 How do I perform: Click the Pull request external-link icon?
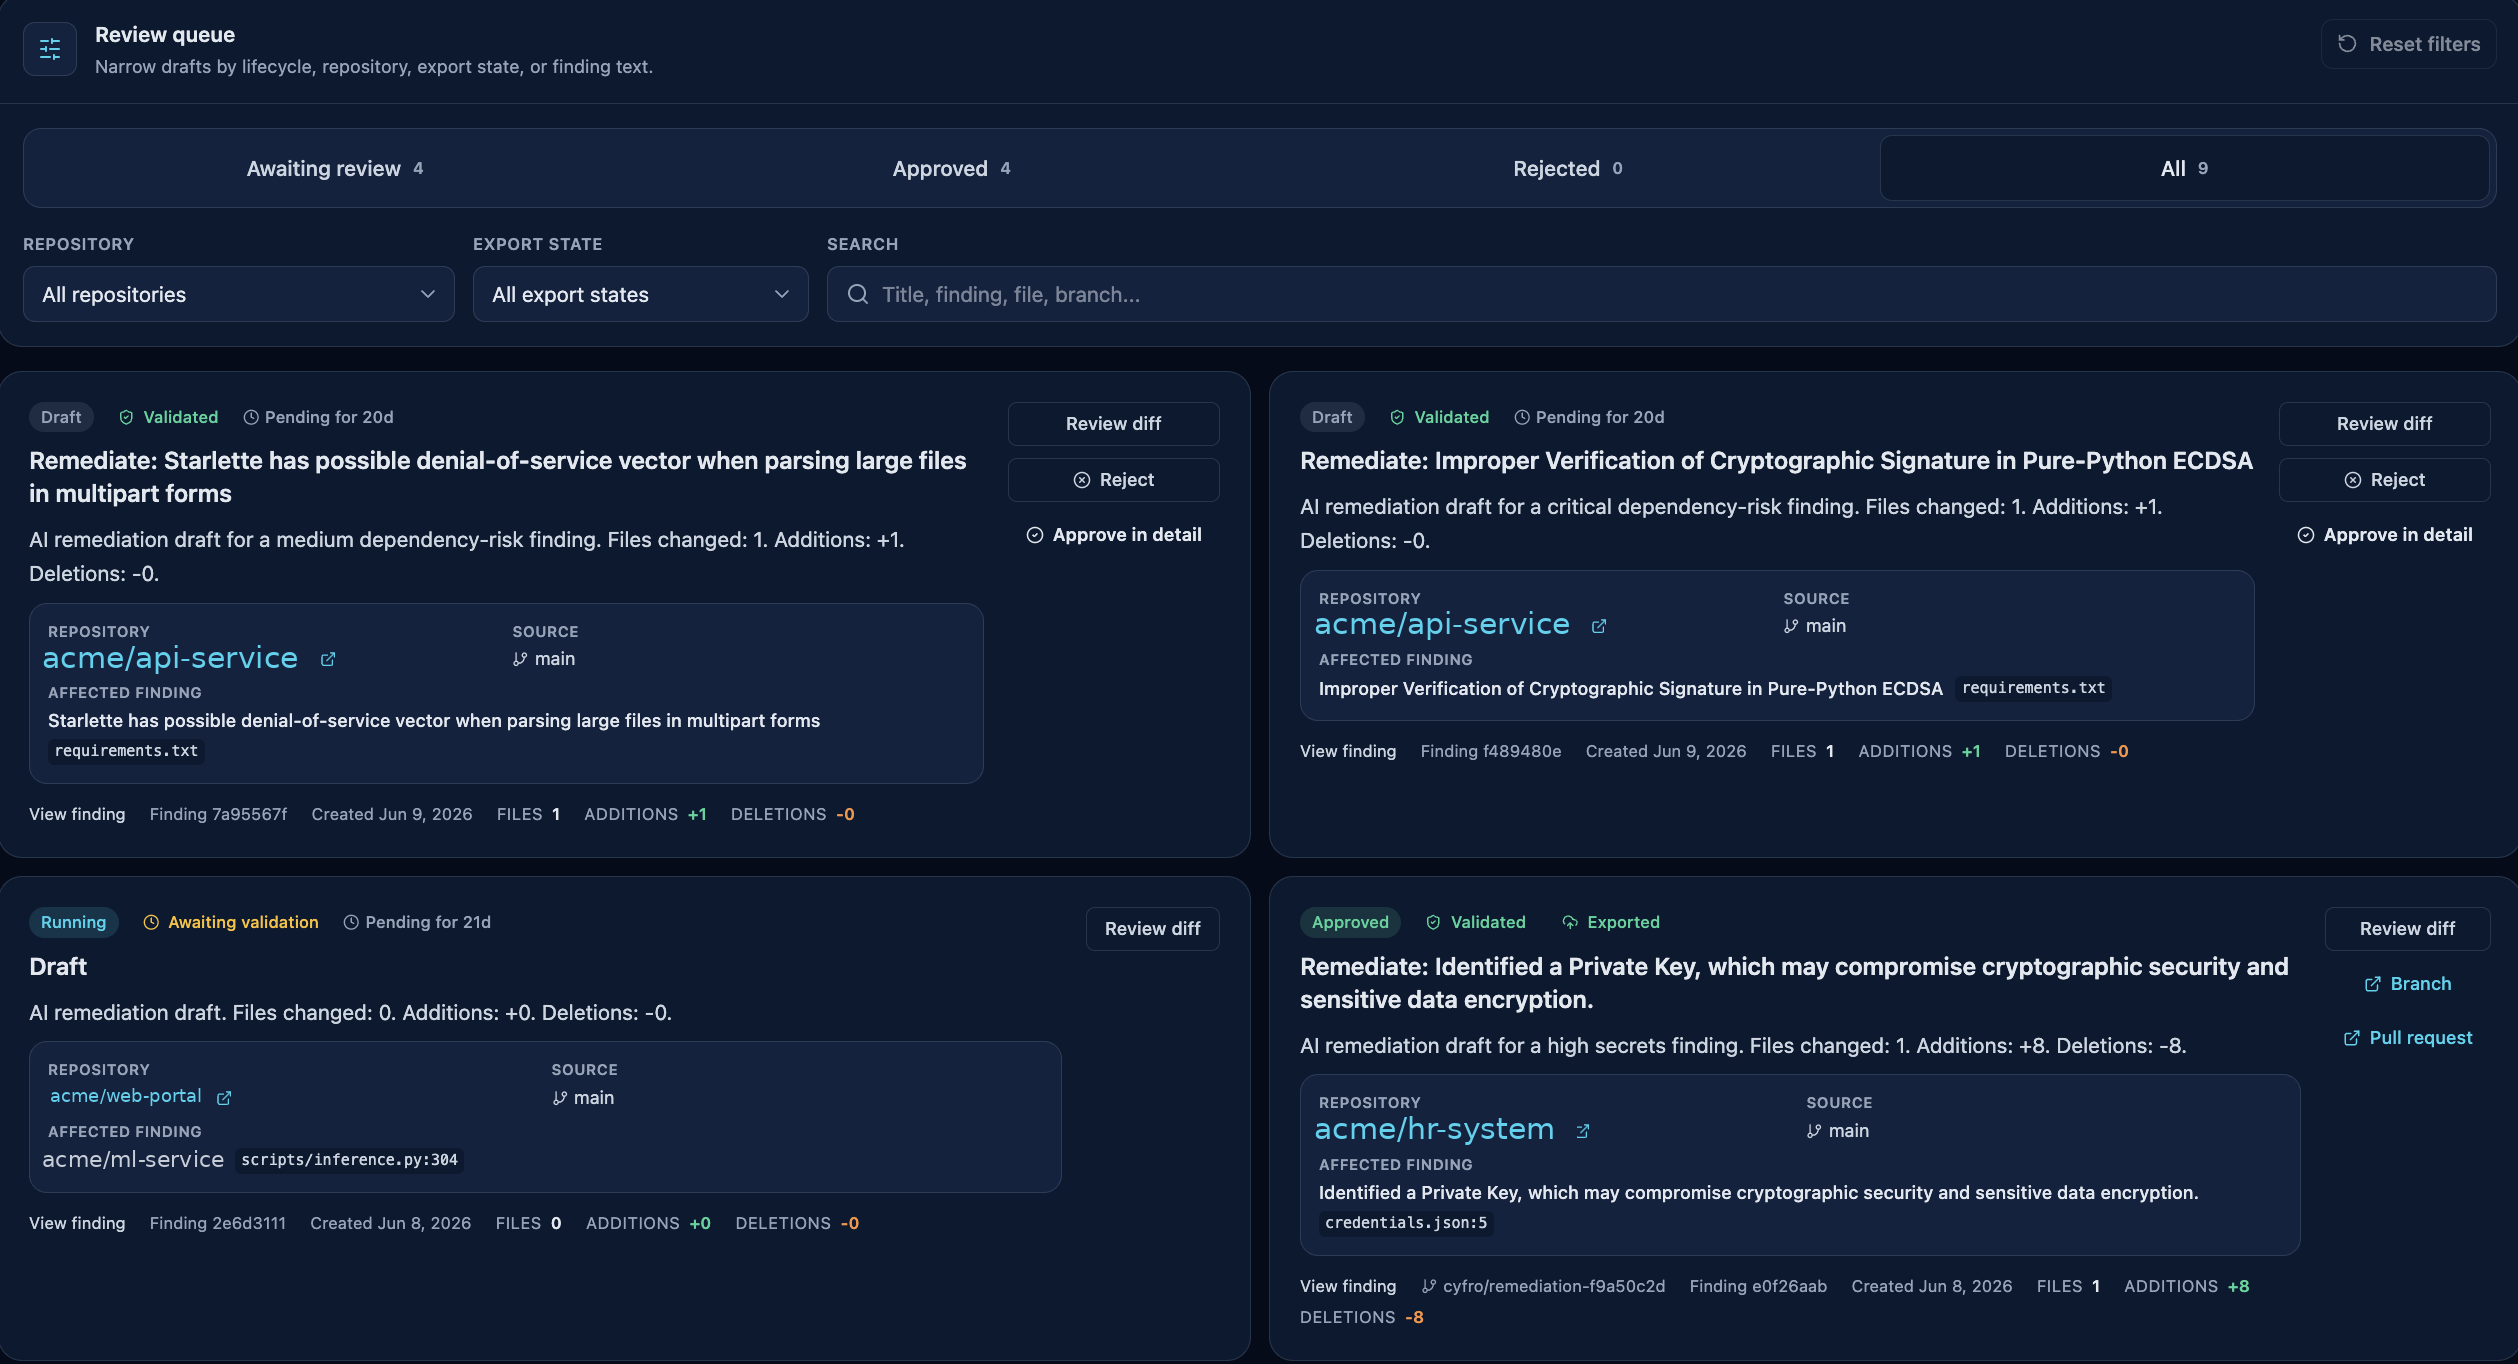(2351, 1038)
